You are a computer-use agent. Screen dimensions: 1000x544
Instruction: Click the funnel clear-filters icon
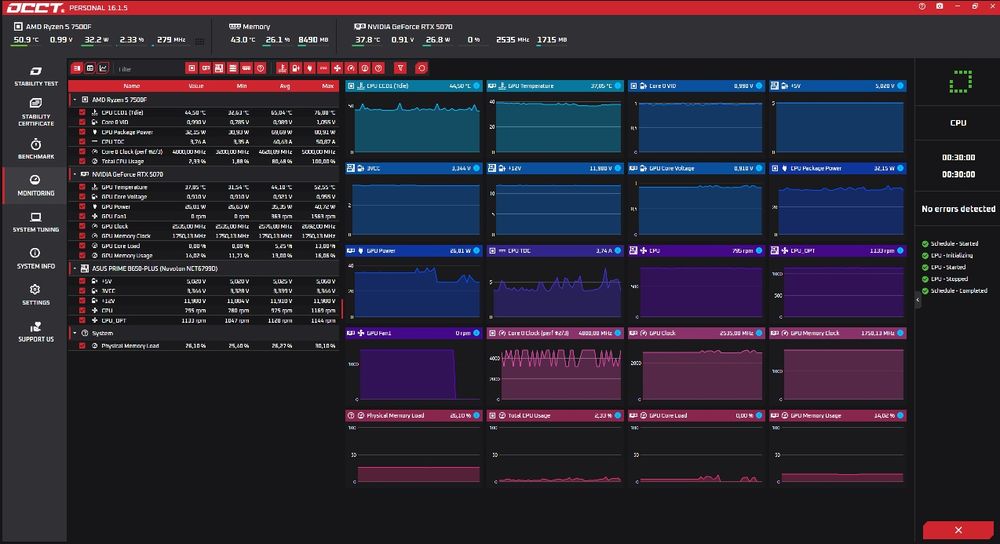[401, 68]
